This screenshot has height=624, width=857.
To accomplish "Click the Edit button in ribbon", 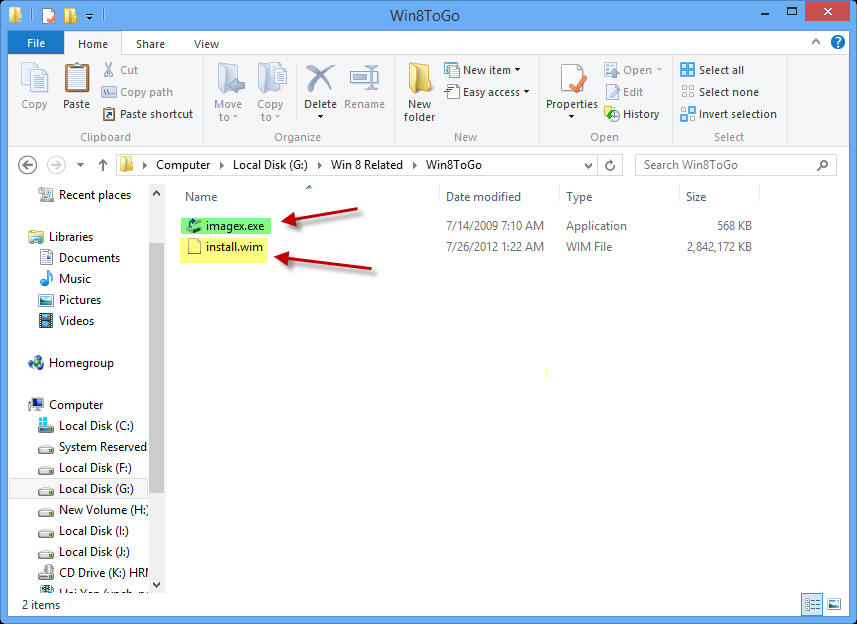I will point(624,92).
